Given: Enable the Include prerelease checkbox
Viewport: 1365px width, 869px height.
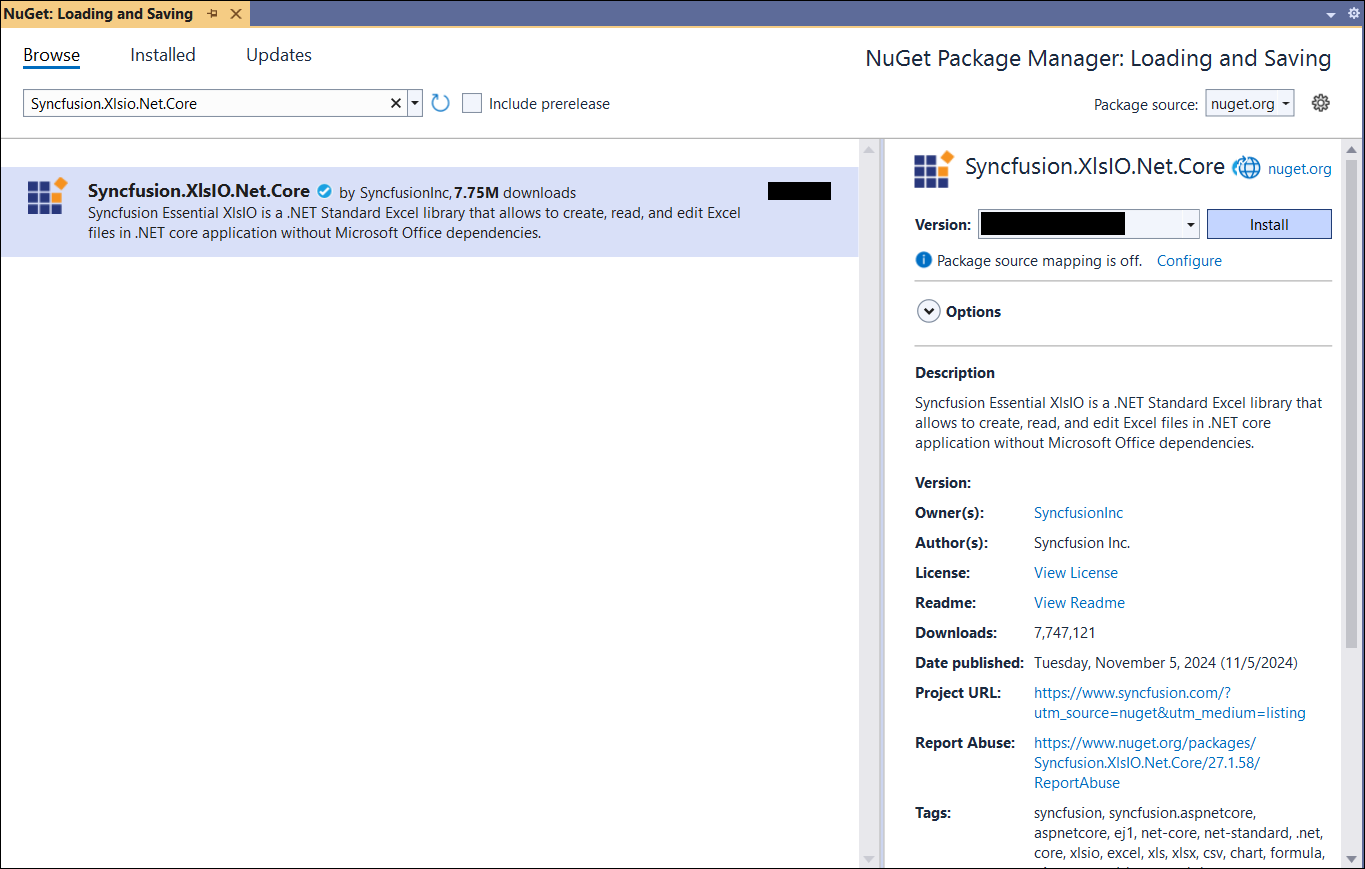Looking at the screenshot, I should (x=472, y=103).
